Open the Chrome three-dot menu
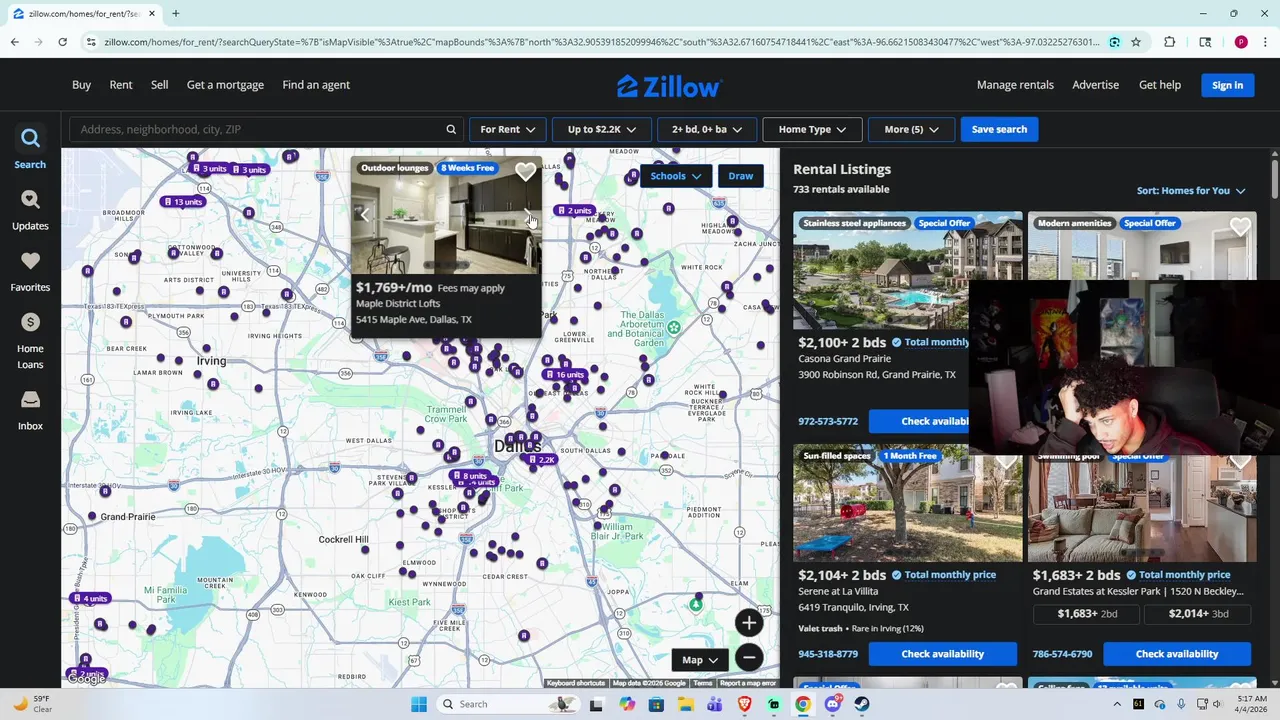This screenshot has height=720, width=1280. 1265,42
